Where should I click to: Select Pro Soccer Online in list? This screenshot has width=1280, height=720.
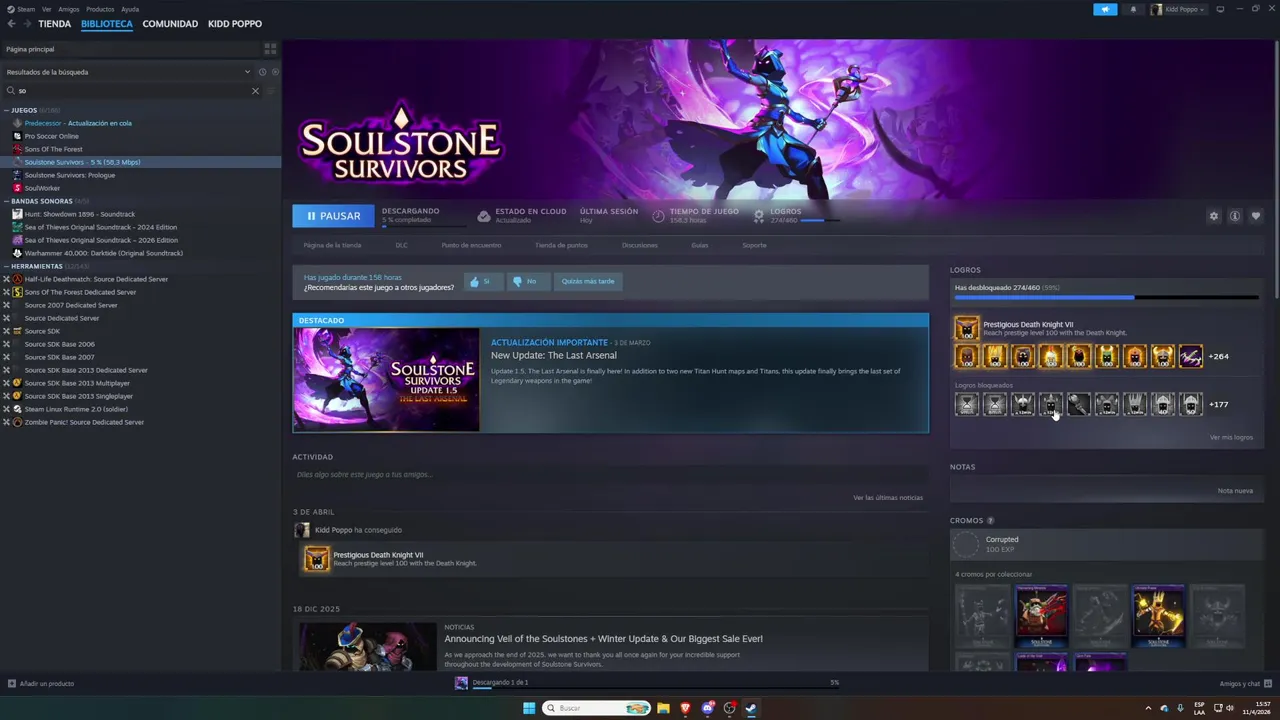51,136
